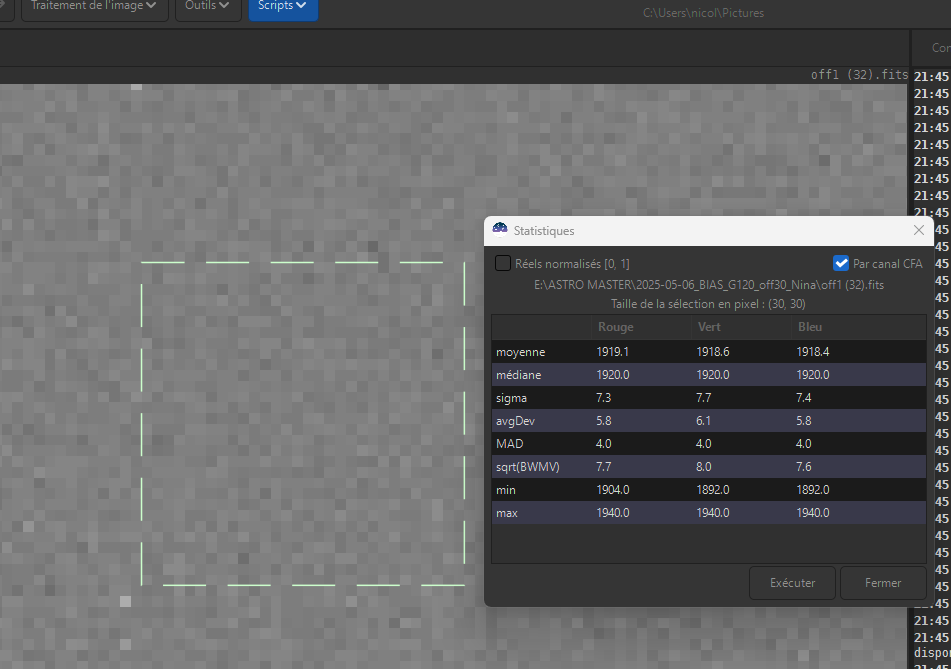Click the C:\Users\nicol\Pictures working directory path

click(x=703, y=13)
